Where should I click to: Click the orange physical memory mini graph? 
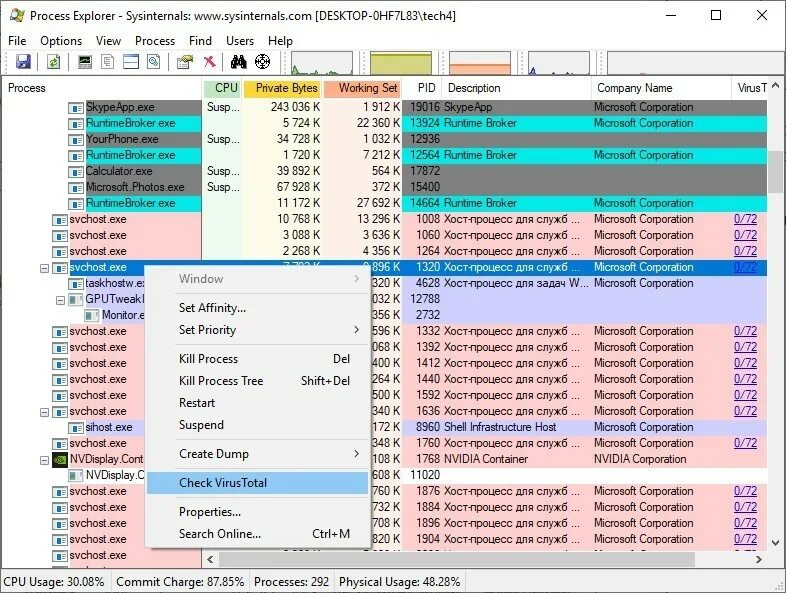(x=480, y=63)
